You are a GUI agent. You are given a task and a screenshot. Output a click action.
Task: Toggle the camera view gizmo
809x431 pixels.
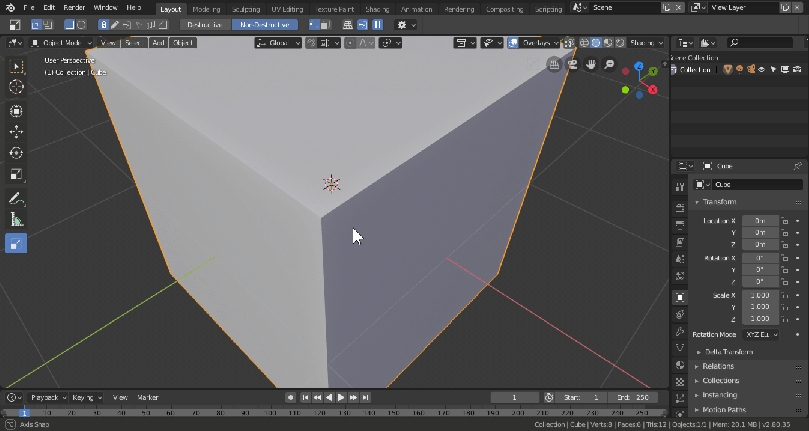click(x=573, y=65)
